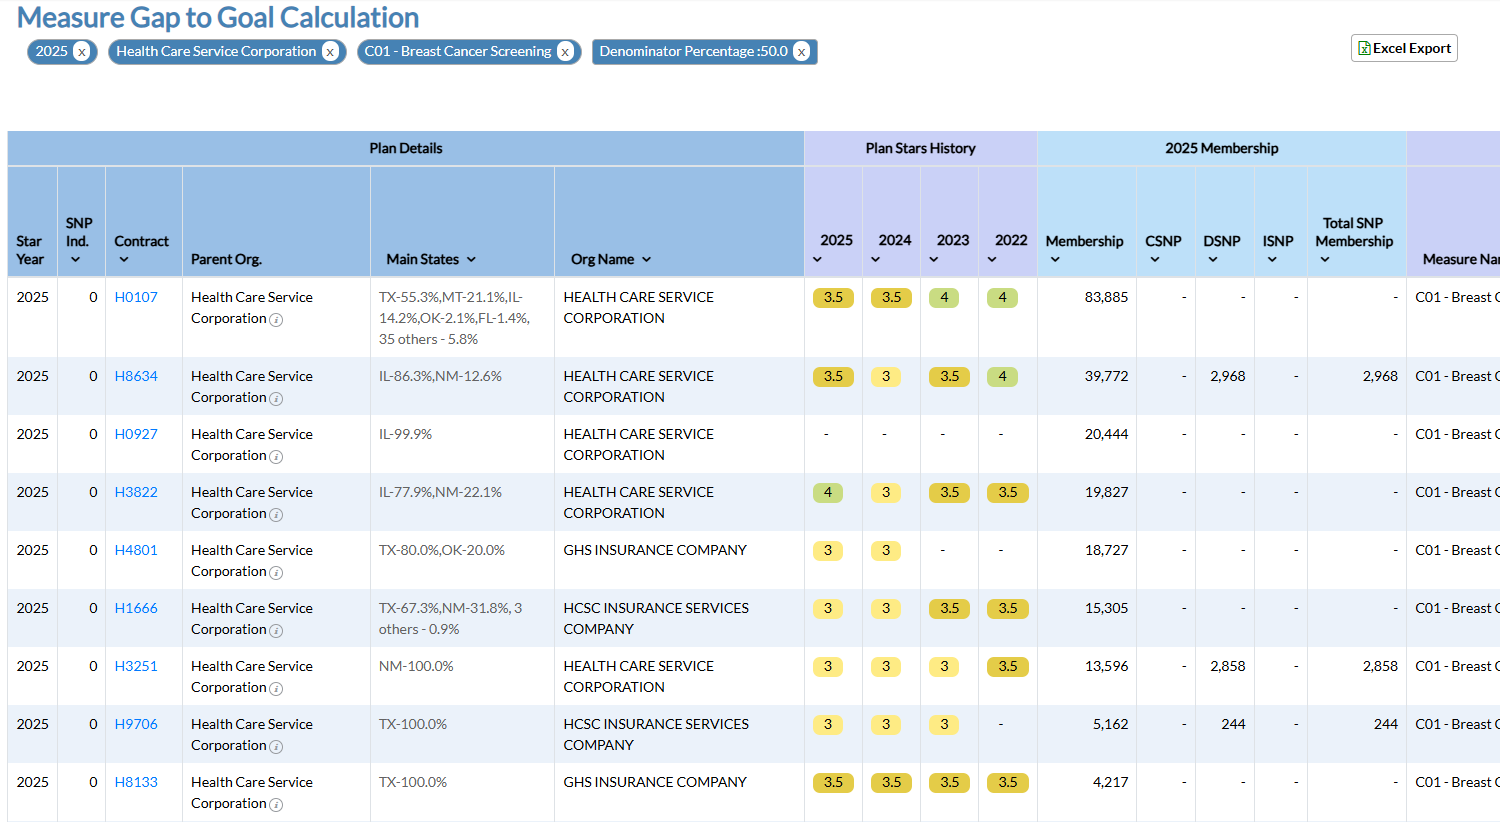This screenshot has height=822, width=1500.
Task: Open contract H0927 link
Action: (136, 434)
